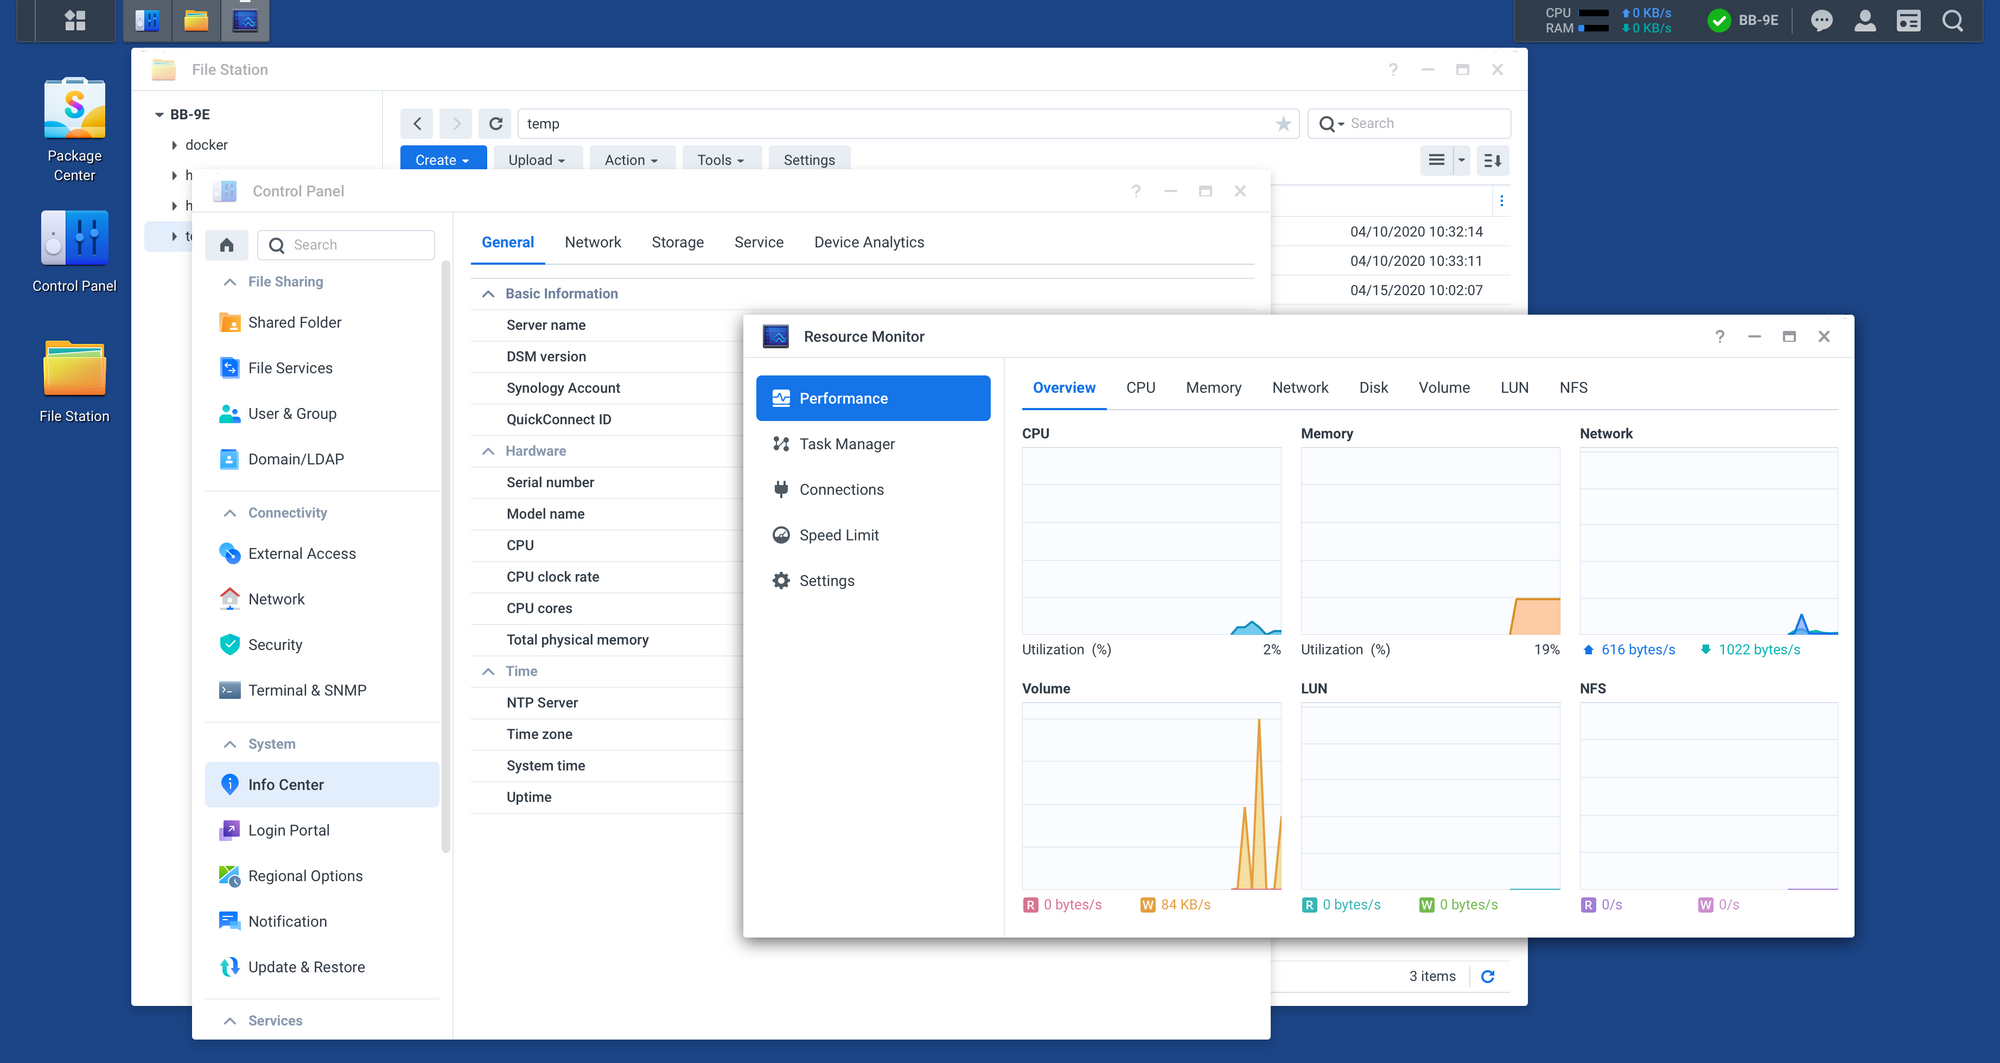Open Task Manager in Resource Monitor
The height and width of the screenshot is (1063, 2000).
(x=873, y=444)
